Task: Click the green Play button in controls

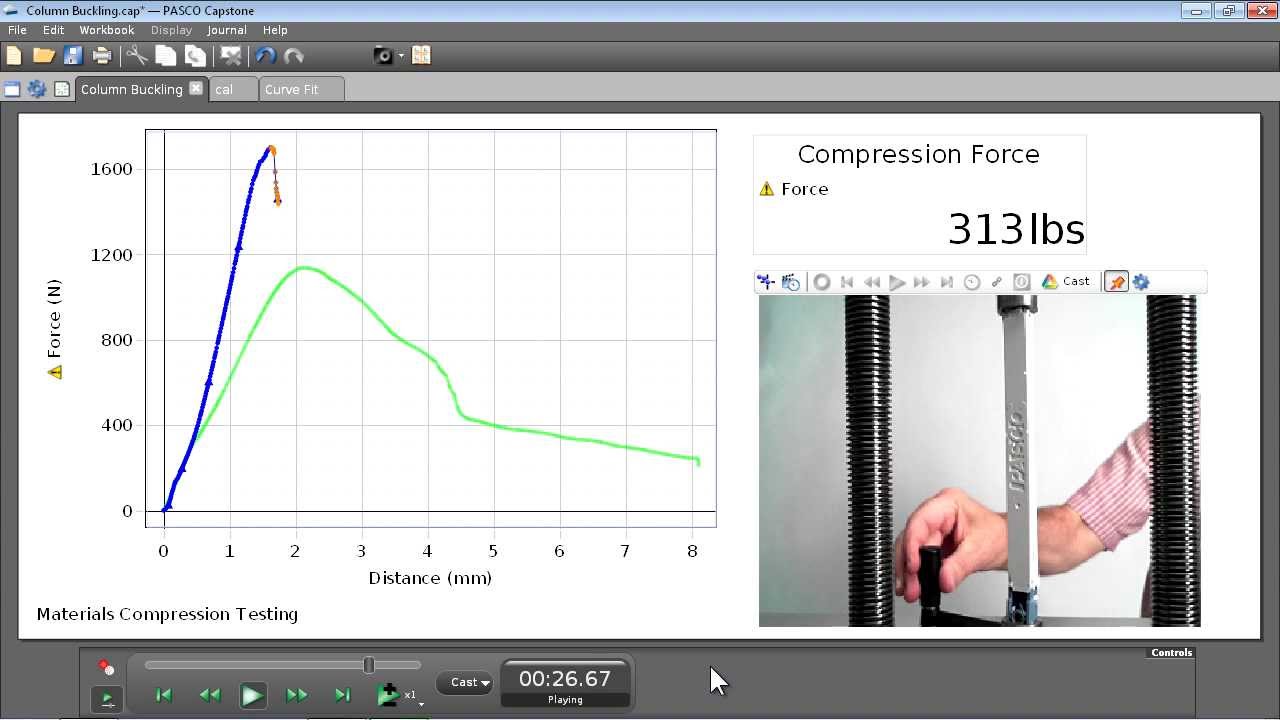Action: 252,695
